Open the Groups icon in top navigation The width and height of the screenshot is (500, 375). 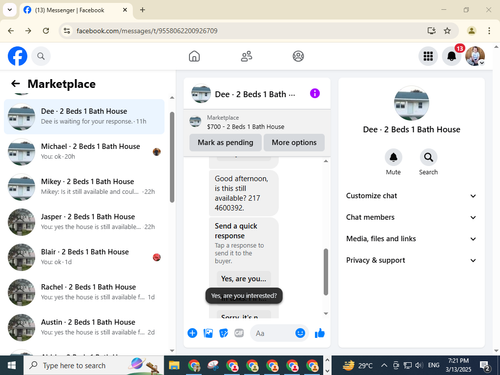tap(298, 56)
